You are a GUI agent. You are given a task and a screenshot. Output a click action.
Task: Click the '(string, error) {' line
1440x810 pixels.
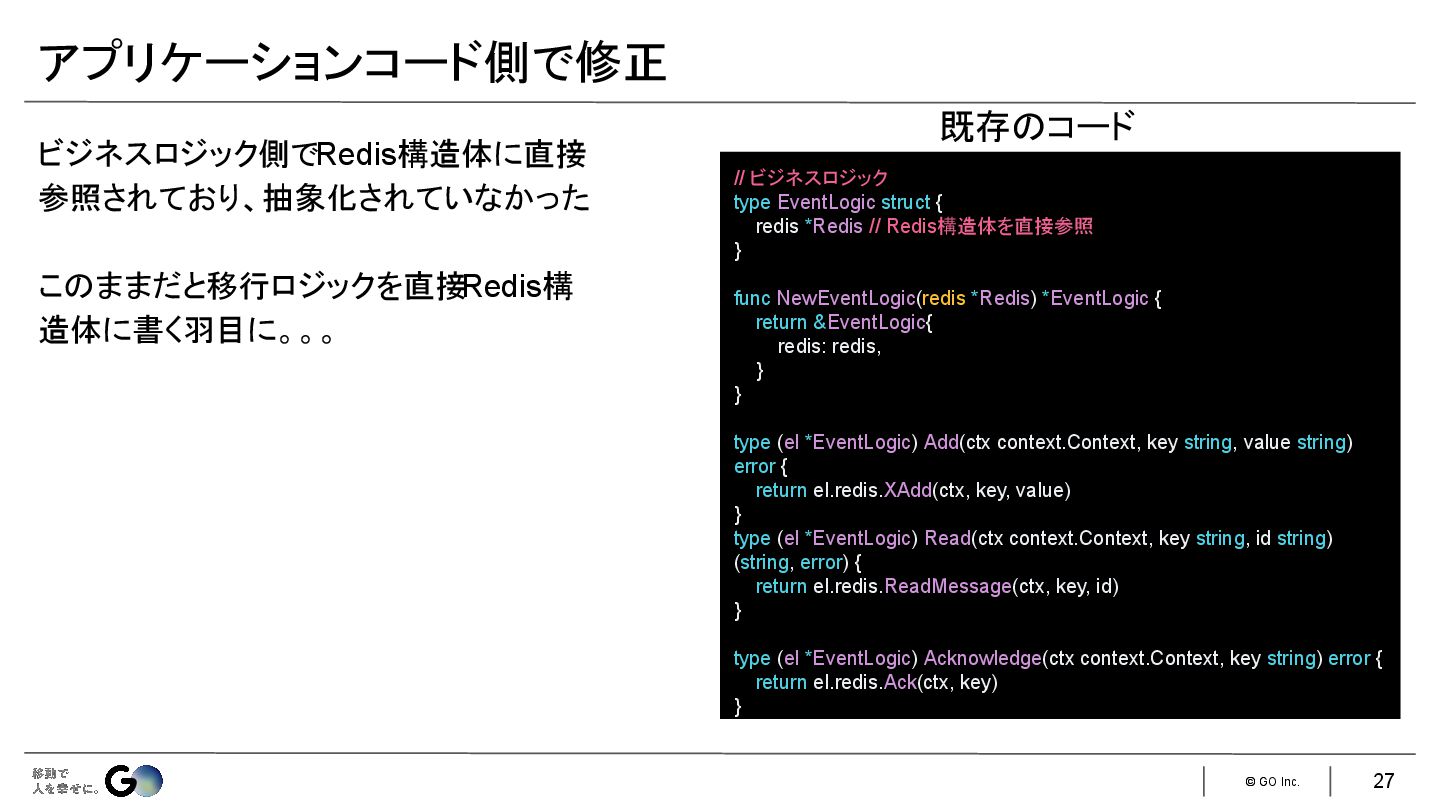tap(797, 562)
